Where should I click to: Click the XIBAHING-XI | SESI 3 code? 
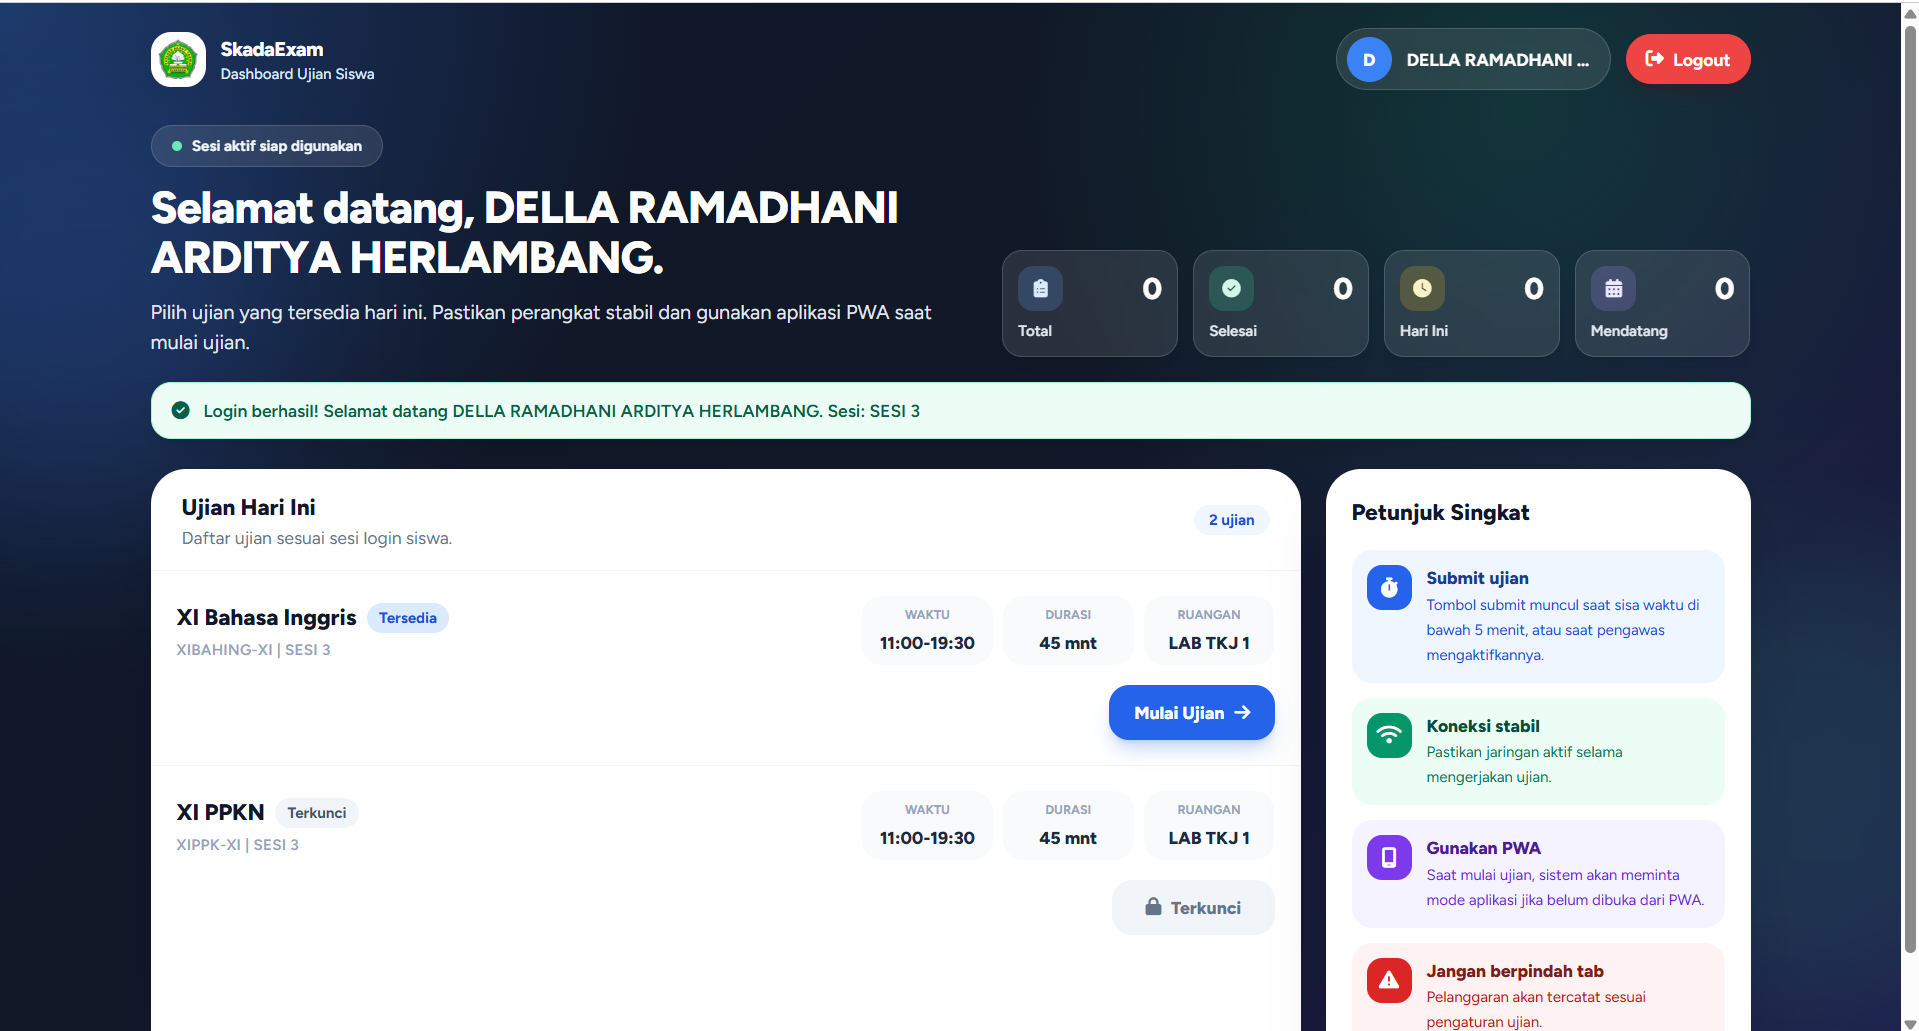point(254,650)
